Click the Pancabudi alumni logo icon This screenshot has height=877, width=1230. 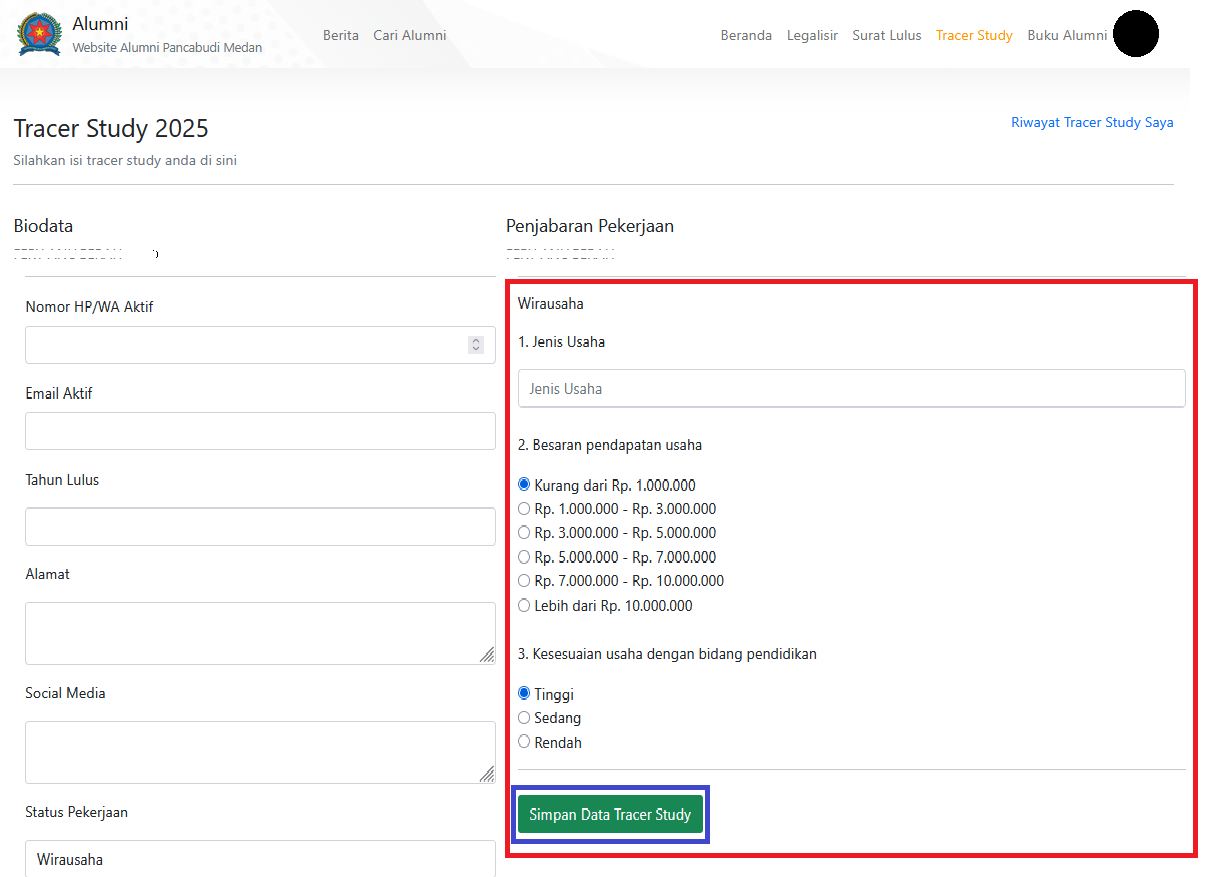pyautogui.click(x=39, y=33)
